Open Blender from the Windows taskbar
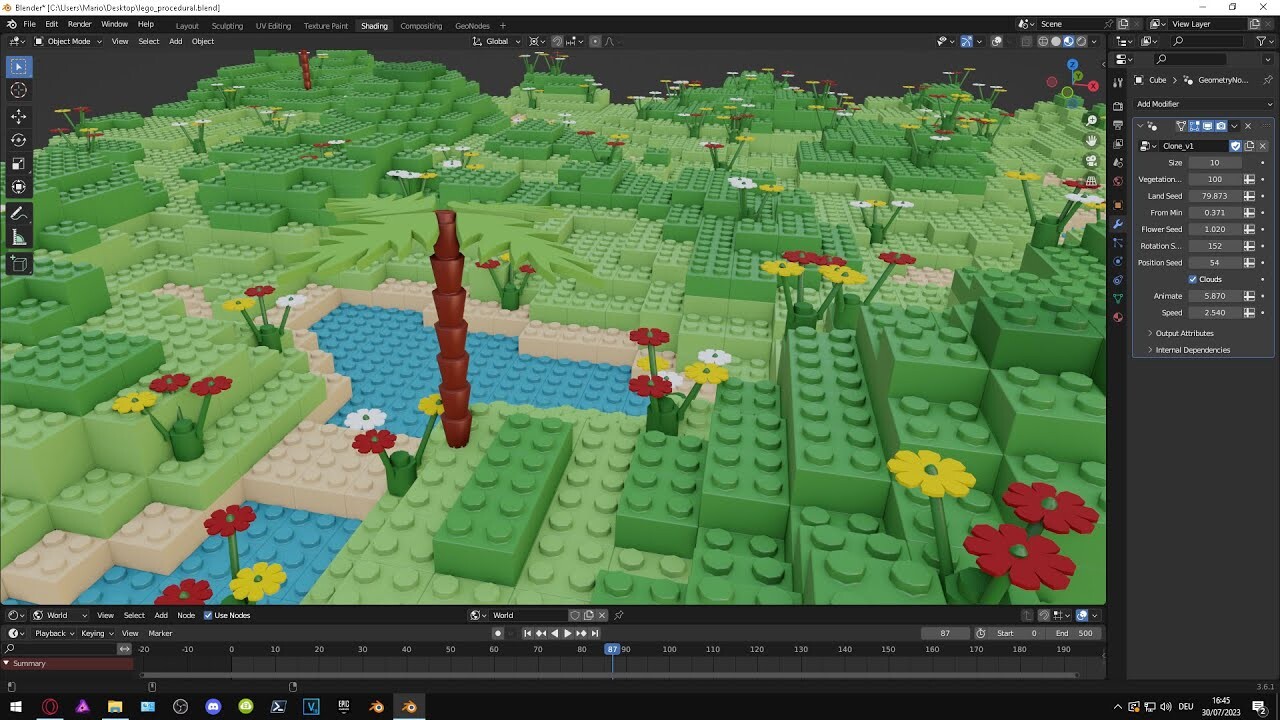This screenshot has width=1280, height=720. coord(409,707)
